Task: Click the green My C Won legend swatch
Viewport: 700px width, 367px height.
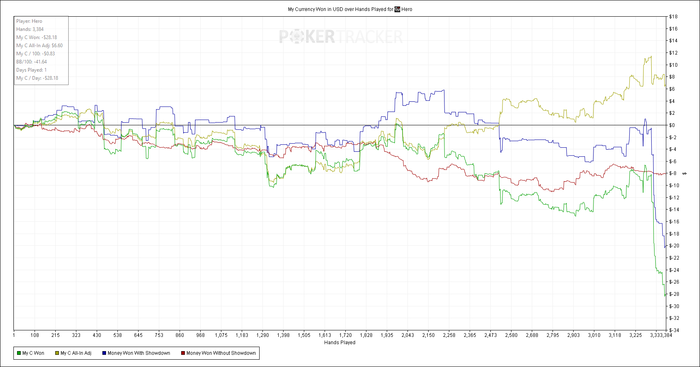Action: (x=19, y=353)
